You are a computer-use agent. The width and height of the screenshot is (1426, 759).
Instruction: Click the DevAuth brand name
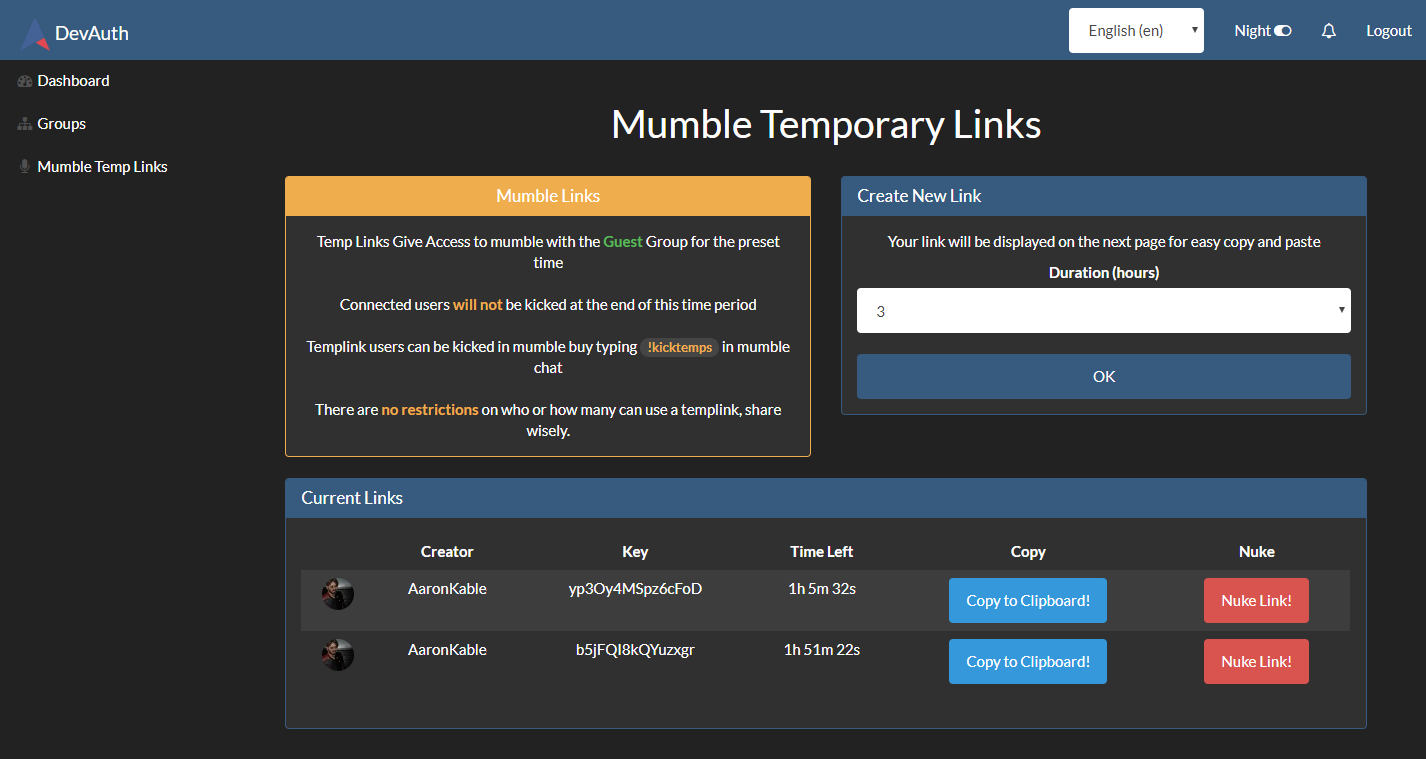[92, 33]
